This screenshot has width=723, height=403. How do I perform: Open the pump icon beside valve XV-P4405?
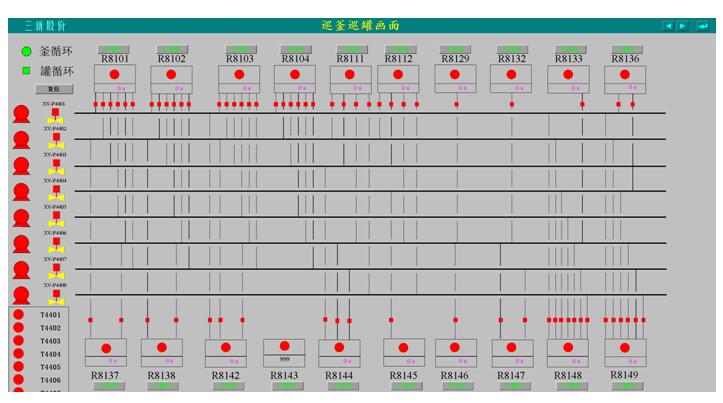click(21, 218)
